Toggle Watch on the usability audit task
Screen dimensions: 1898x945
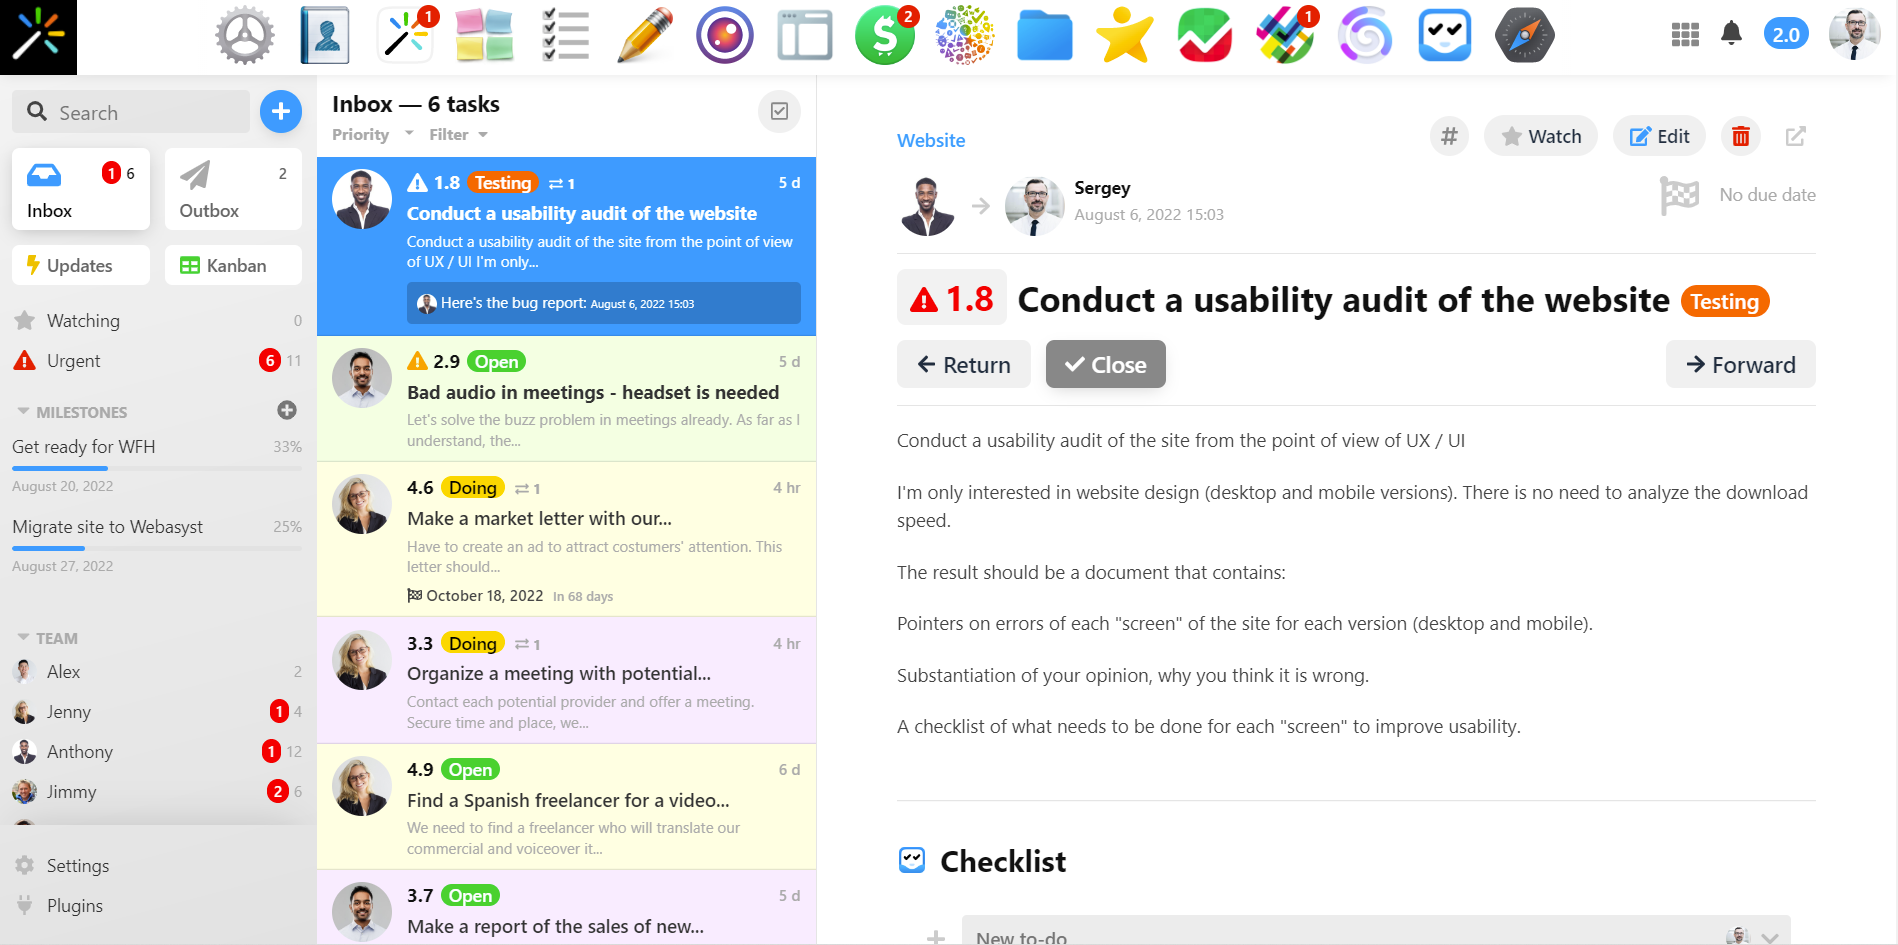click(x=1540, y=136)
